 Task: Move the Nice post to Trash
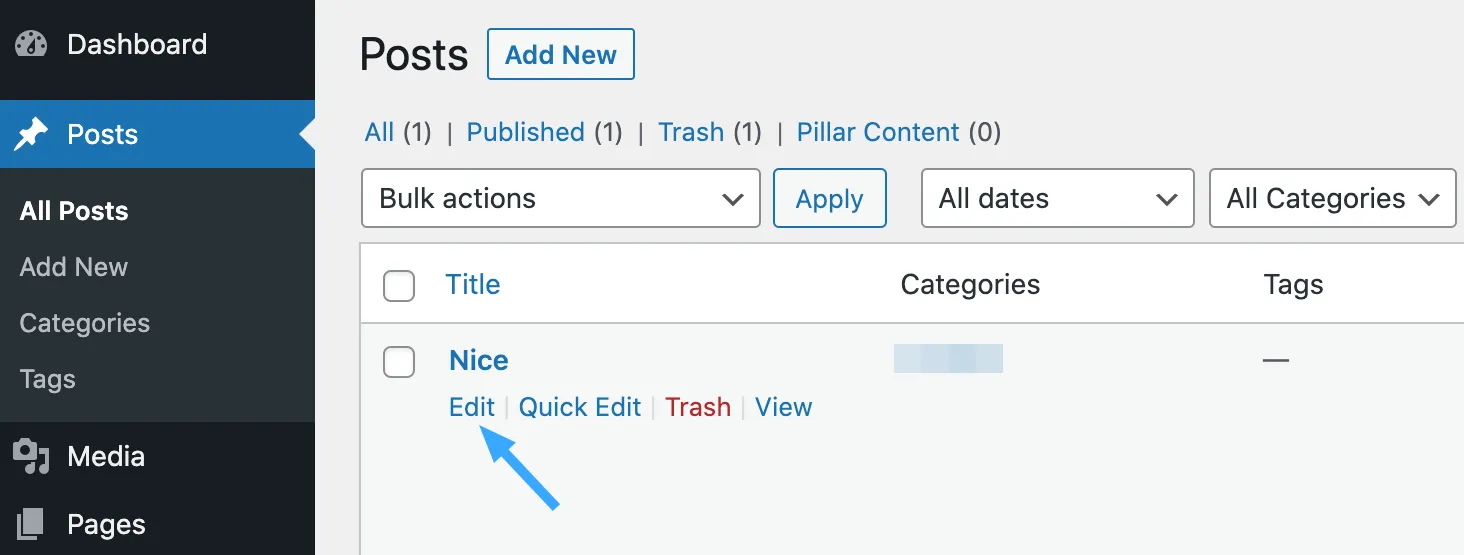point(698,407)
